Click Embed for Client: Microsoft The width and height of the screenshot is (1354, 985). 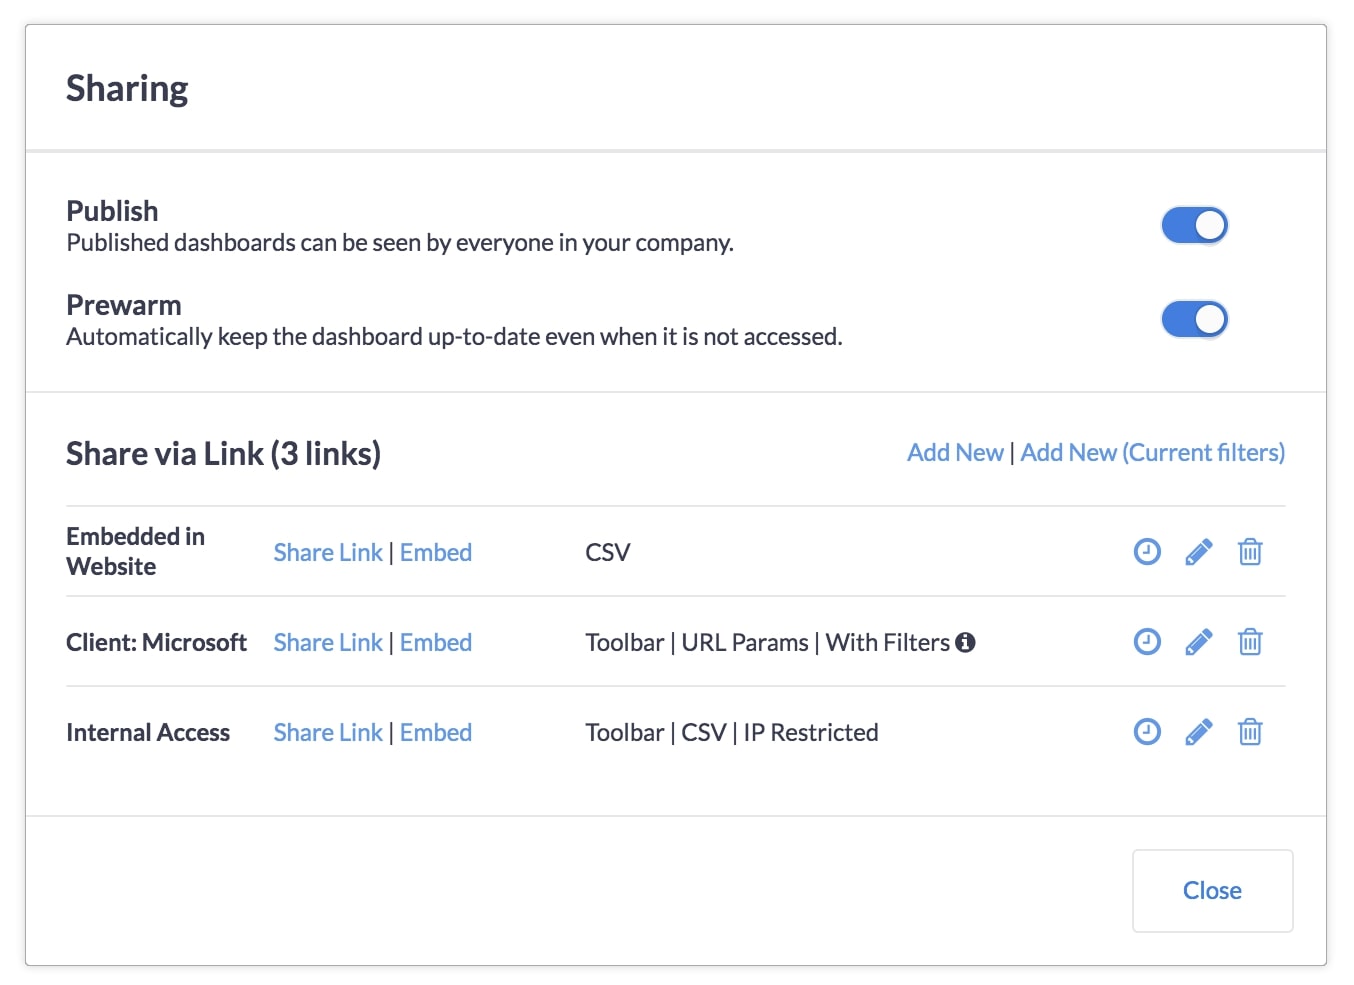tap(436, 643)
